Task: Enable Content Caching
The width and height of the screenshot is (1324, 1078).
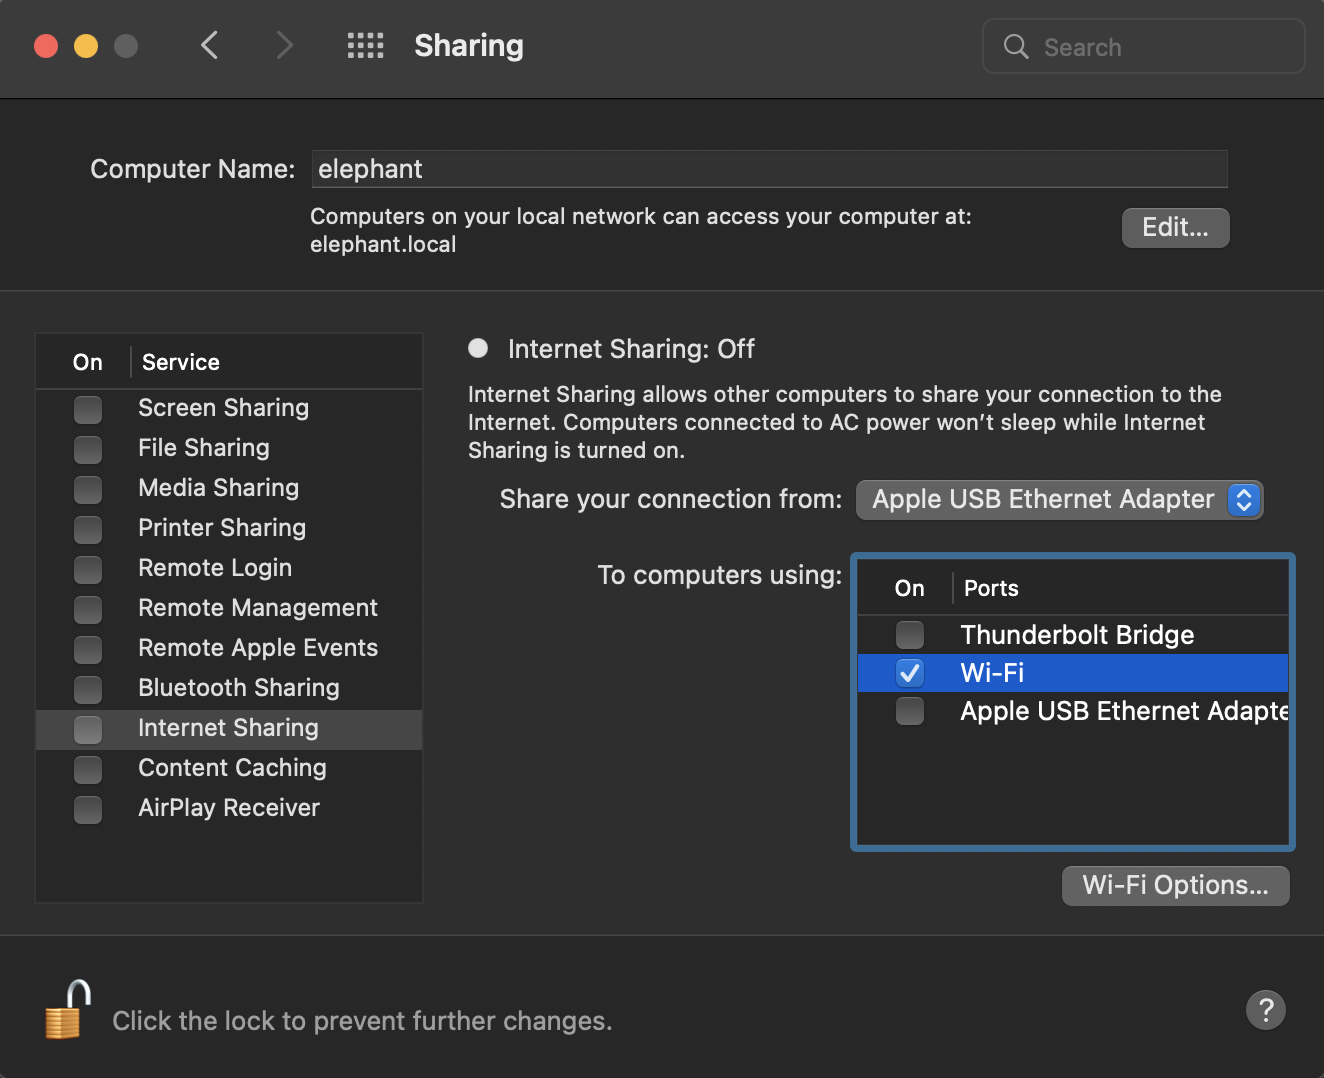Action: (x=88, y=770)
